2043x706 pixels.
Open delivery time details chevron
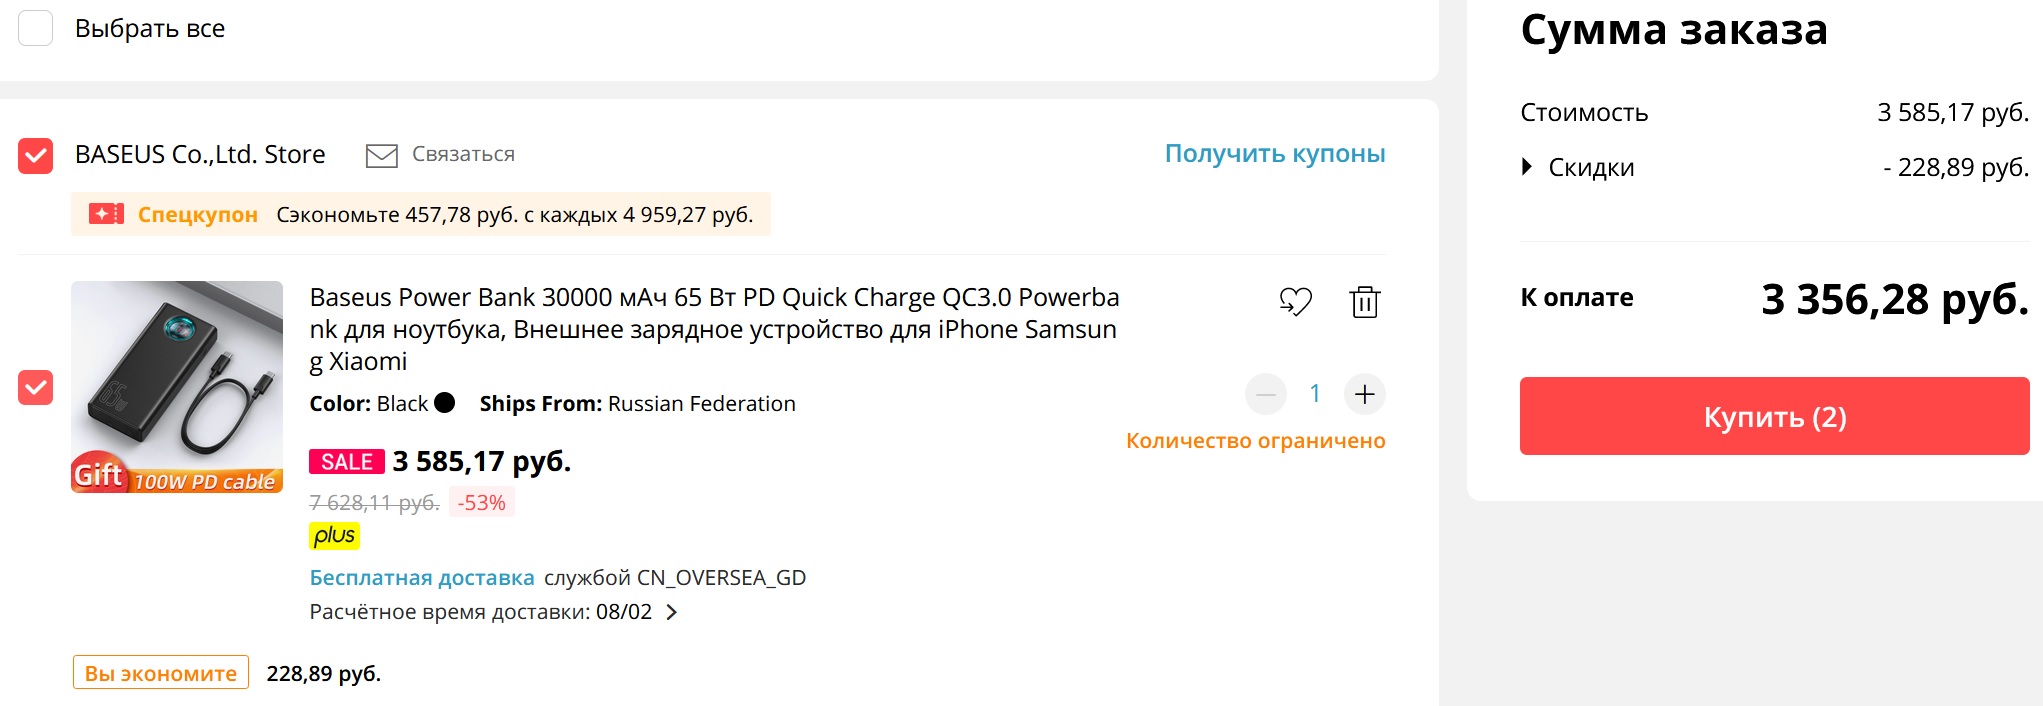(x=672, y=612)
